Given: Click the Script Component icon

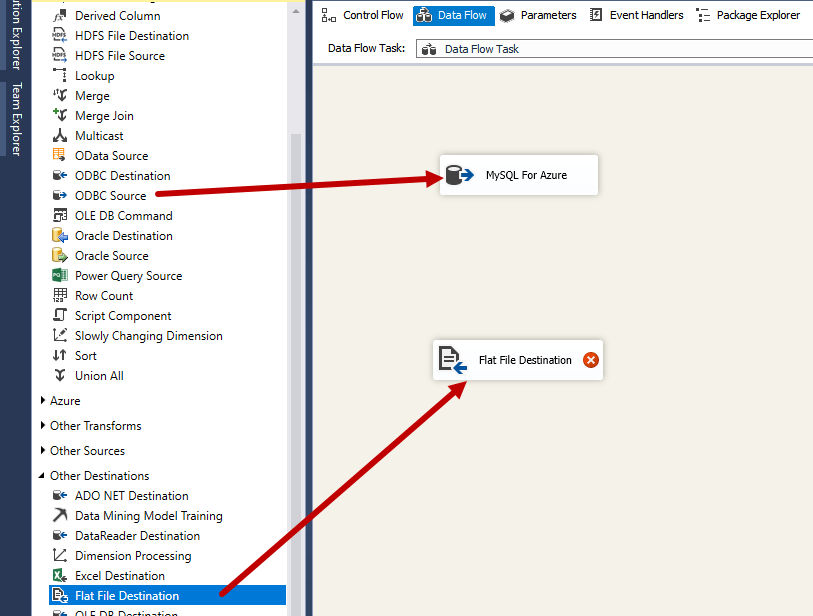Looking at the screenshot, I should click(60, 315).
